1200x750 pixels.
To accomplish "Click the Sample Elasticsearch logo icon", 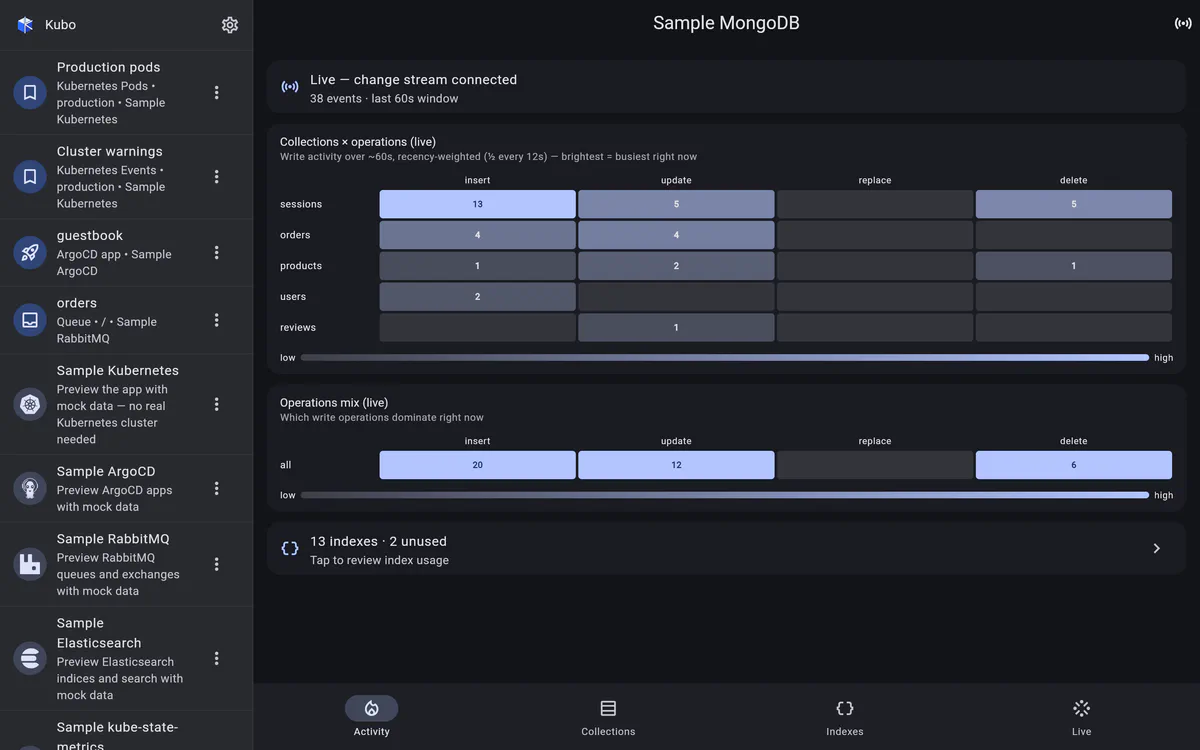I will pyautogui.click(x=30, y=658).
